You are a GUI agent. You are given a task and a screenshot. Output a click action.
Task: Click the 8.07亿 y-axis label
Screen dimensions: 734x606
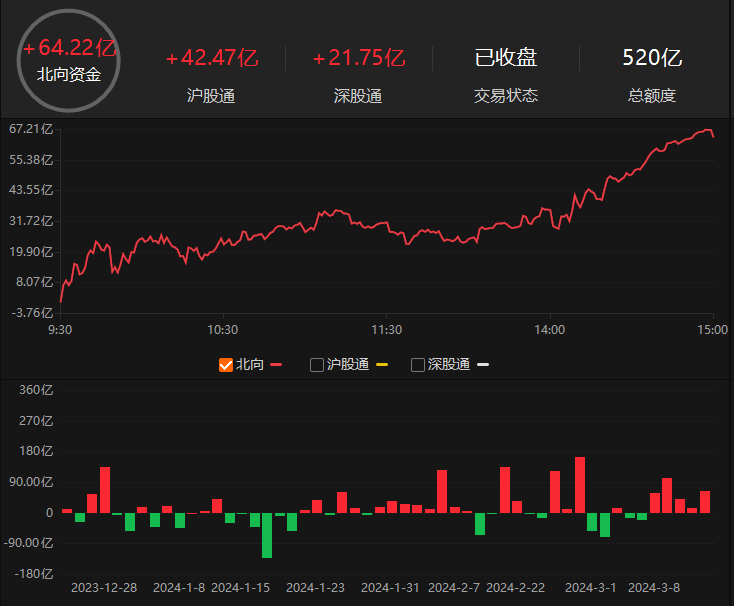[x=34, y=282]
